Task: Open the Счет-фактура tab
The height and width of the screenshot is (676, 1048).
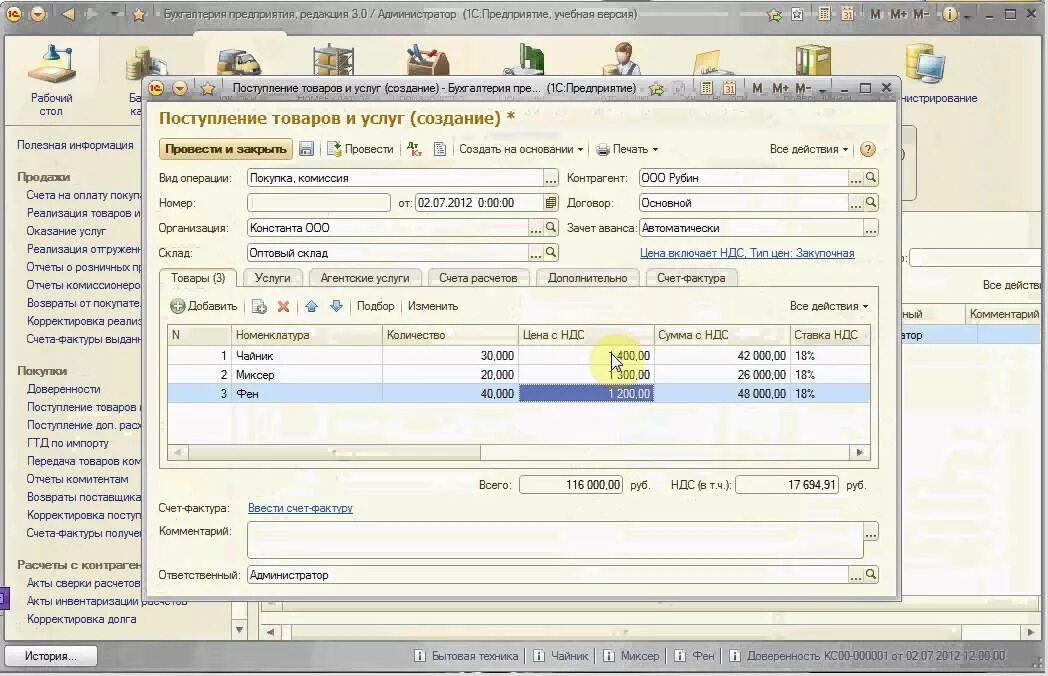Action: click(x=691, y=278)
